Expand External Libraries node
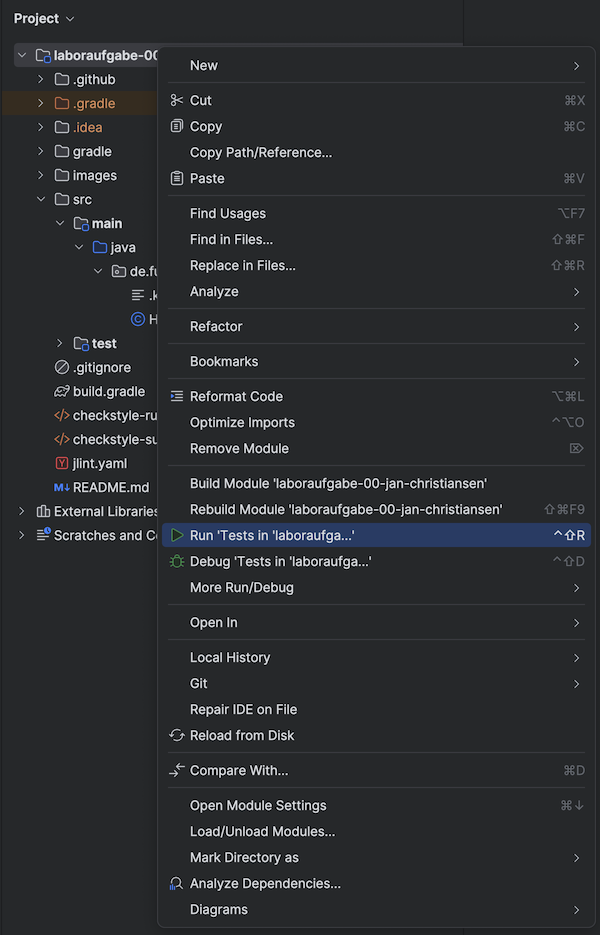 pos(22,512)
